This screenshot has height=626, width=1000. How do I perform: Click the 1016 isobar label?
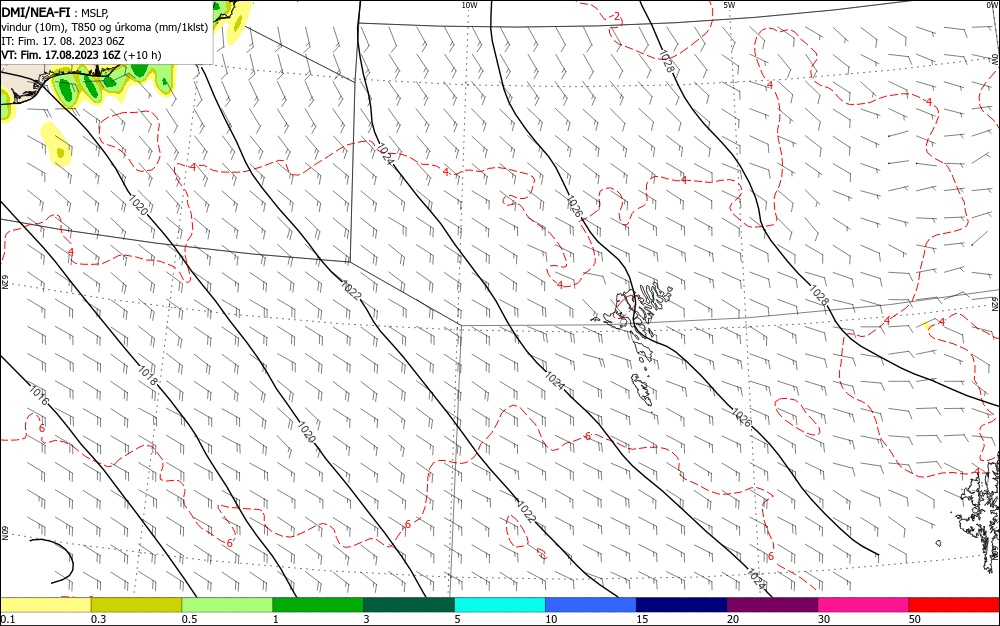click(x=39, y=395)
